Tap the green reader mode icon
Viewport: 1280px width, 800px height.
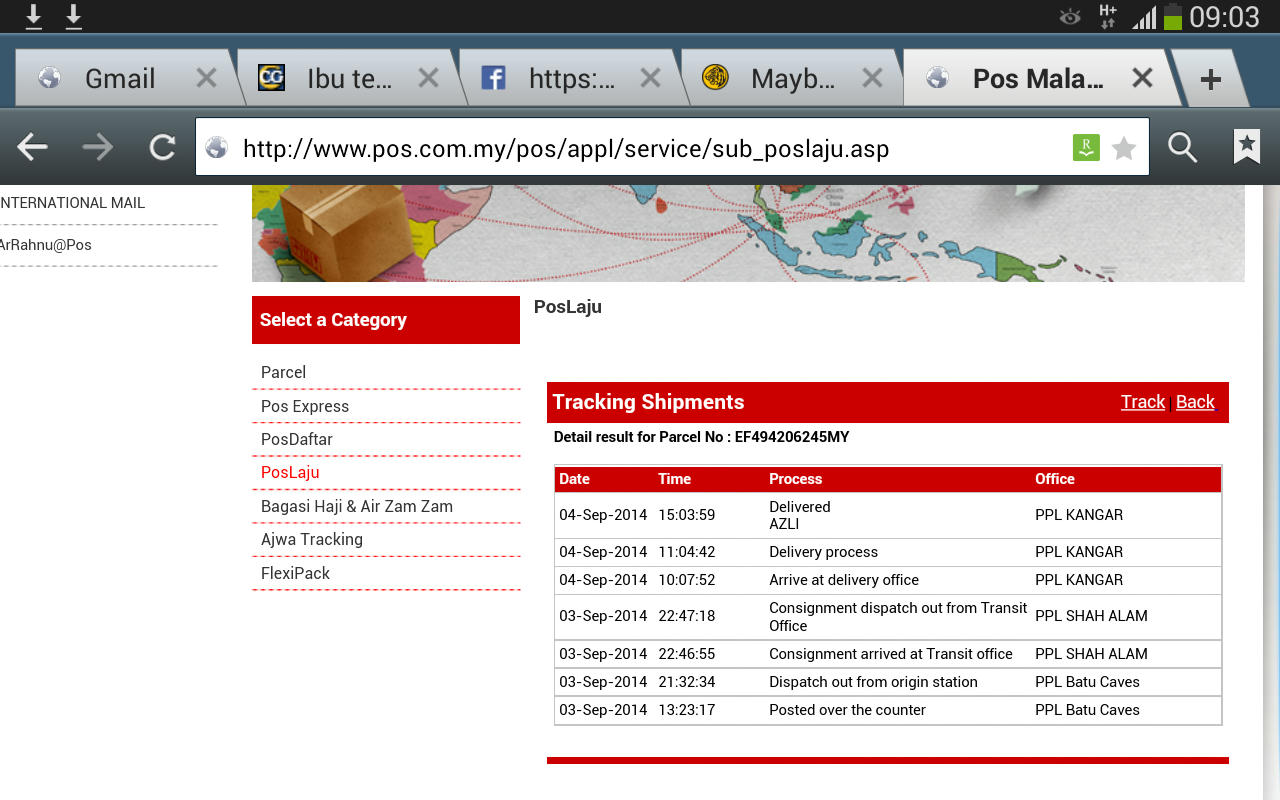coord(1086,148)
